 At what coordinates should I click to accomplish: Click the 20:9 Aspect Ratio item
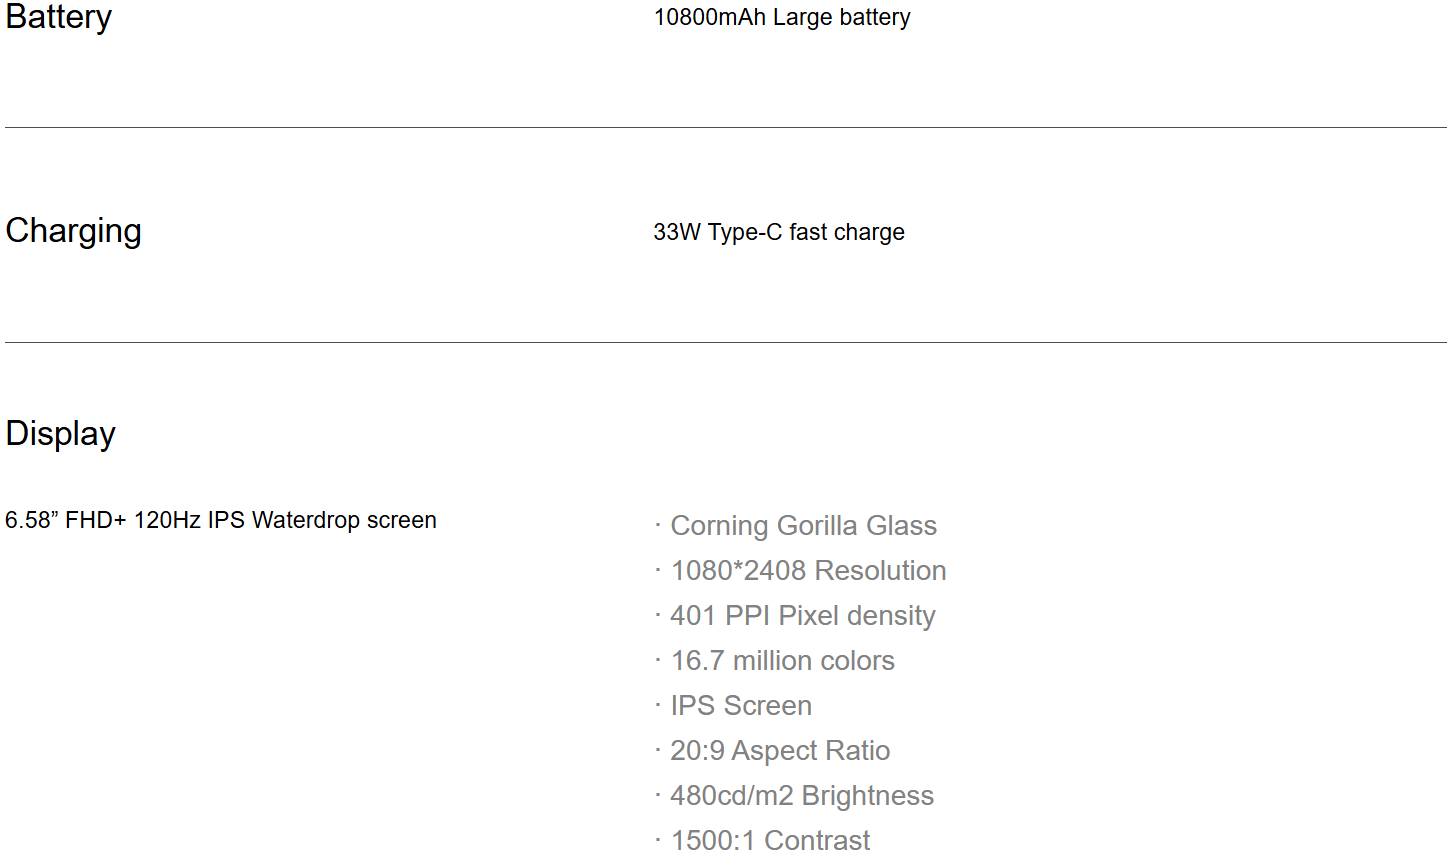click(x=780, y=751)
